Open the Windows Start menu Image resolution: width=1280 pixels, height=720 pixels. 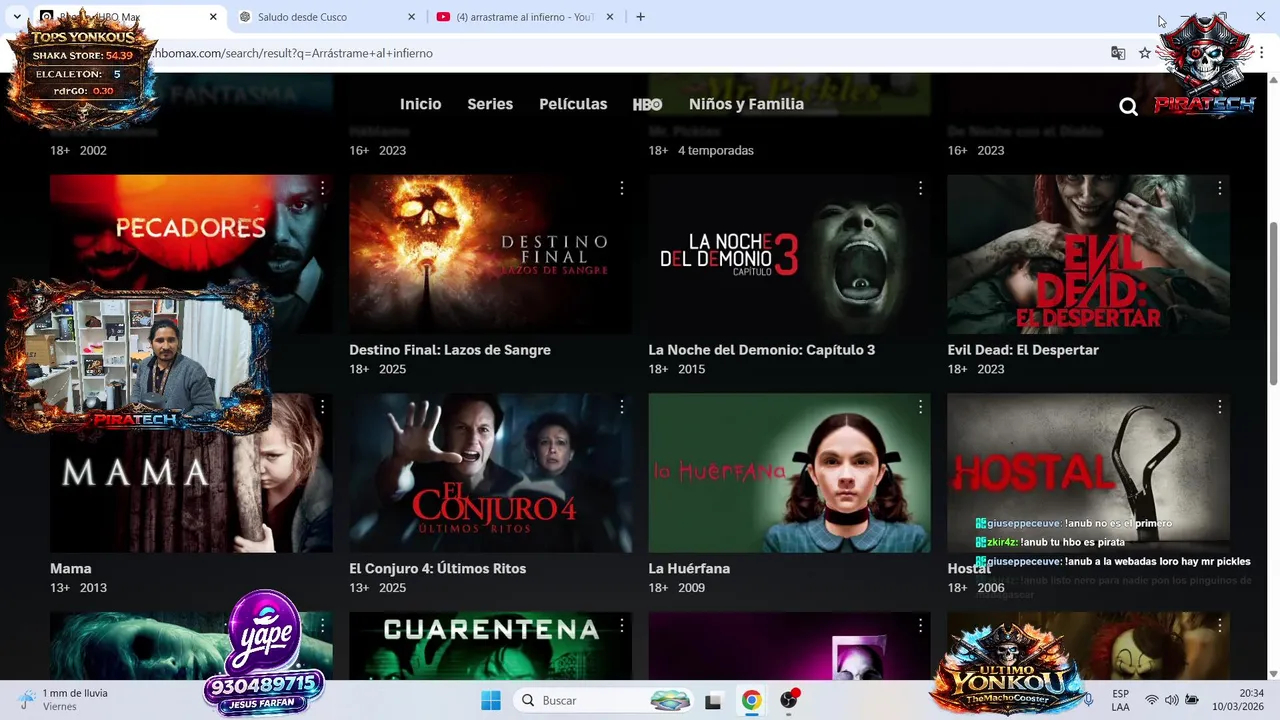tap(491, 700)
